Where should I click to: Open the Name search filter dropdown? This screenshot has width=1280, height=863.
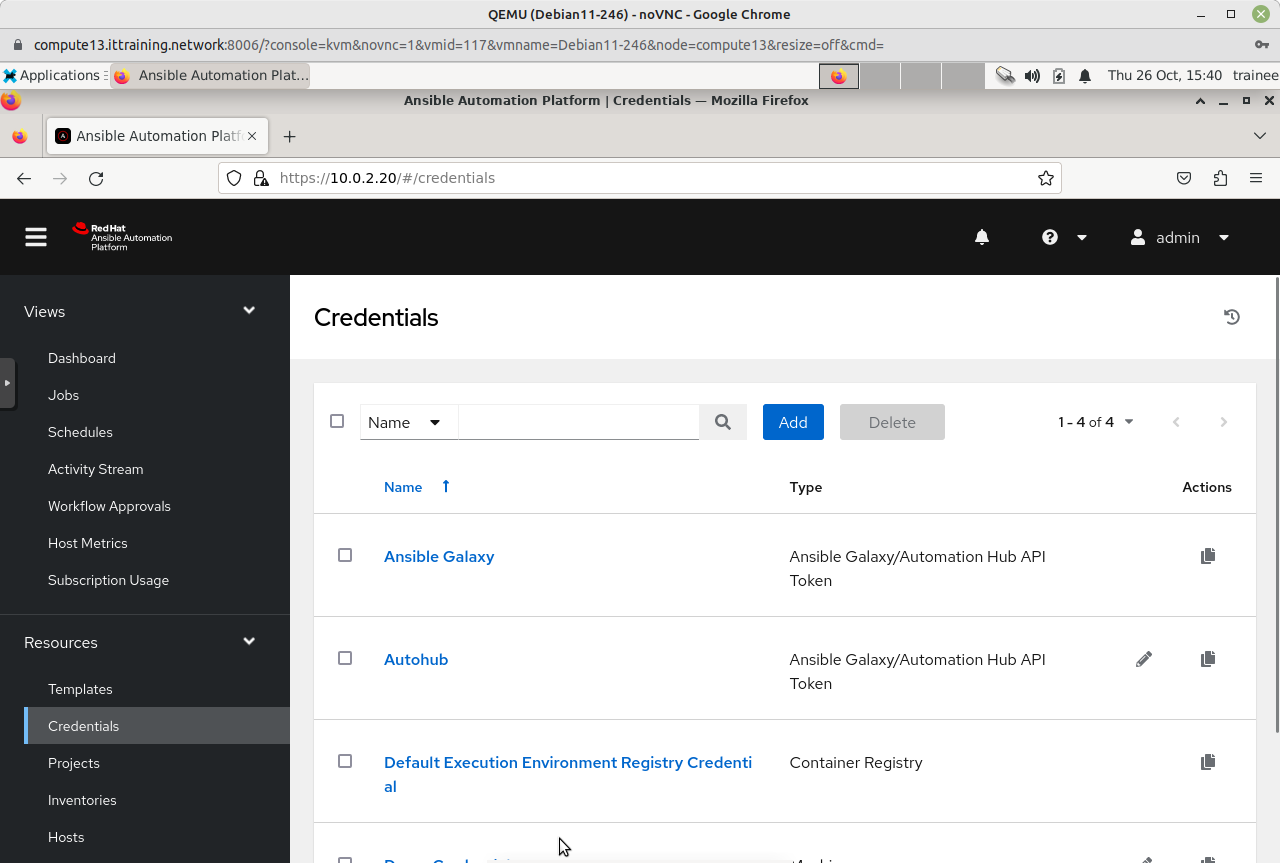(408, 422)
